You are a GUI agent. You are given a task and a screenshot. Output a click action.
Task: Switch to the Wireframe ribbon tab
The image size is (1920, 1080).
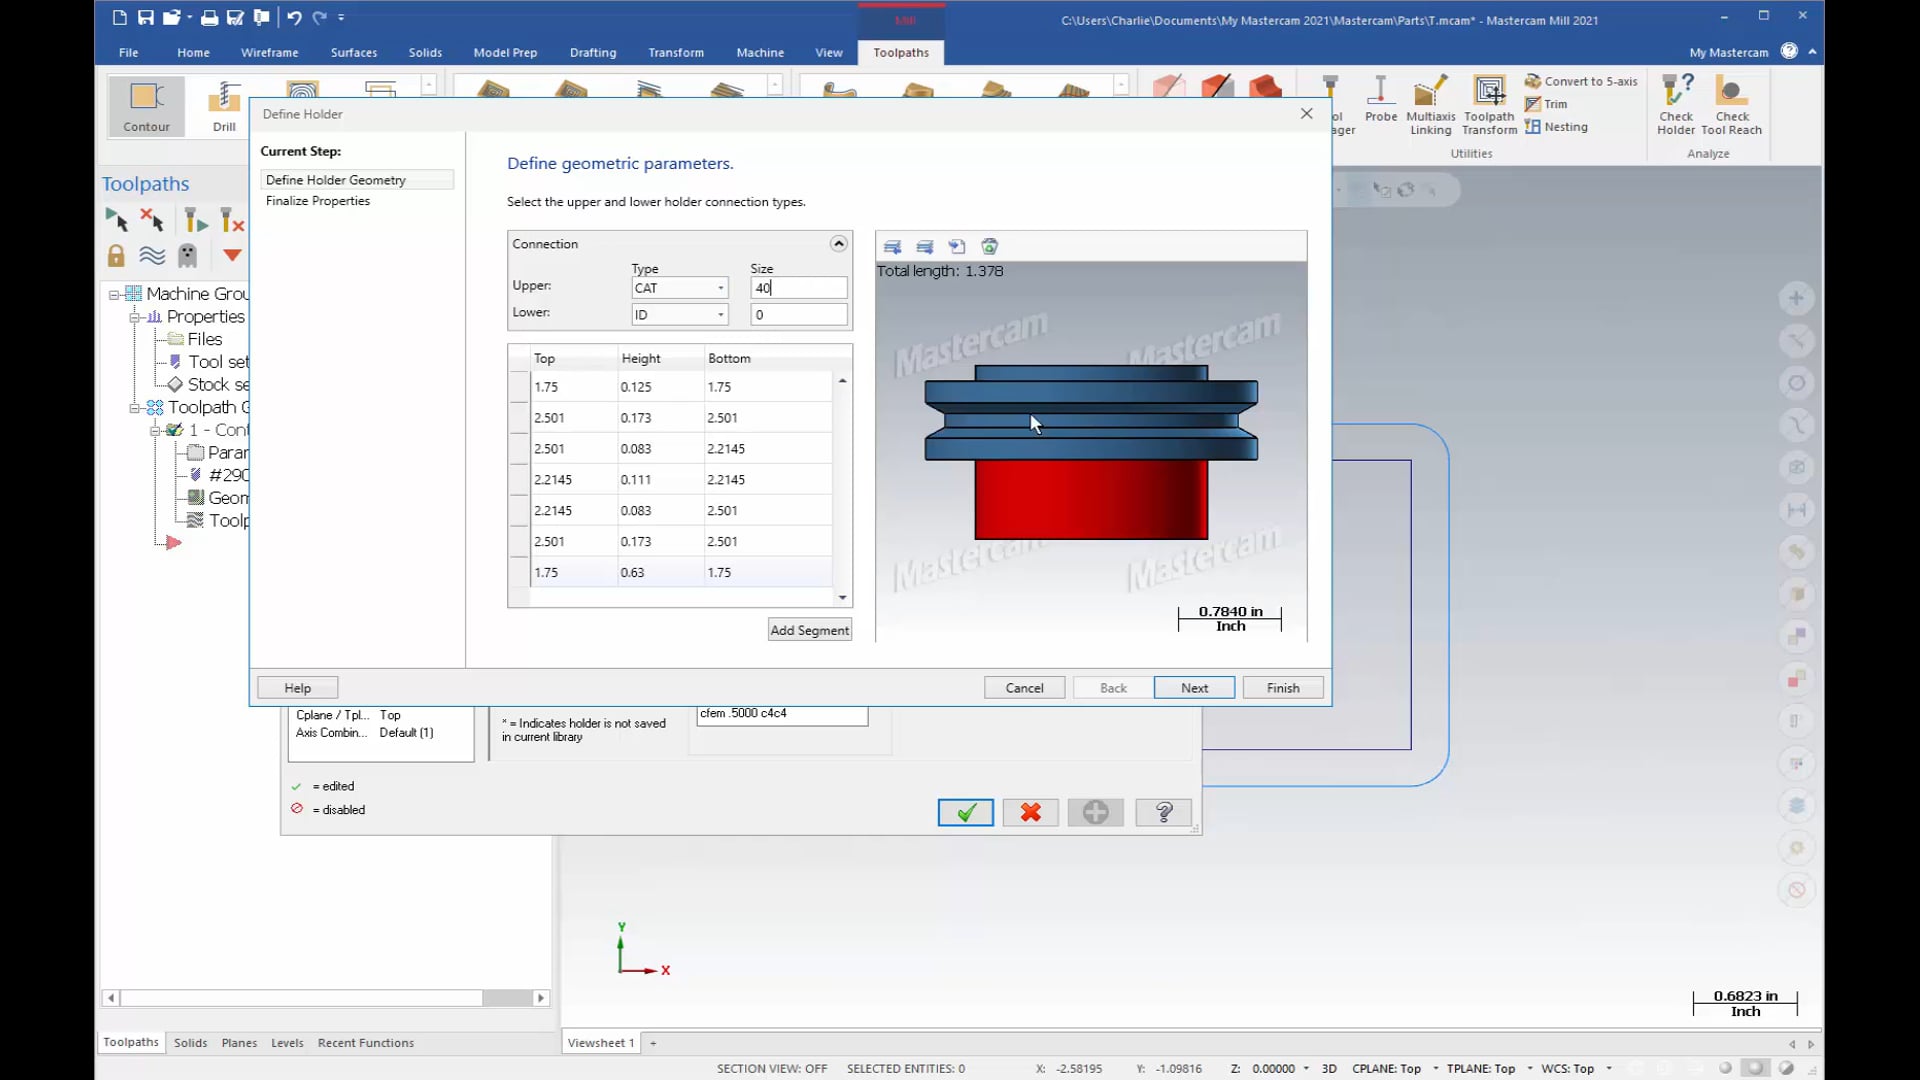(269, 52)
